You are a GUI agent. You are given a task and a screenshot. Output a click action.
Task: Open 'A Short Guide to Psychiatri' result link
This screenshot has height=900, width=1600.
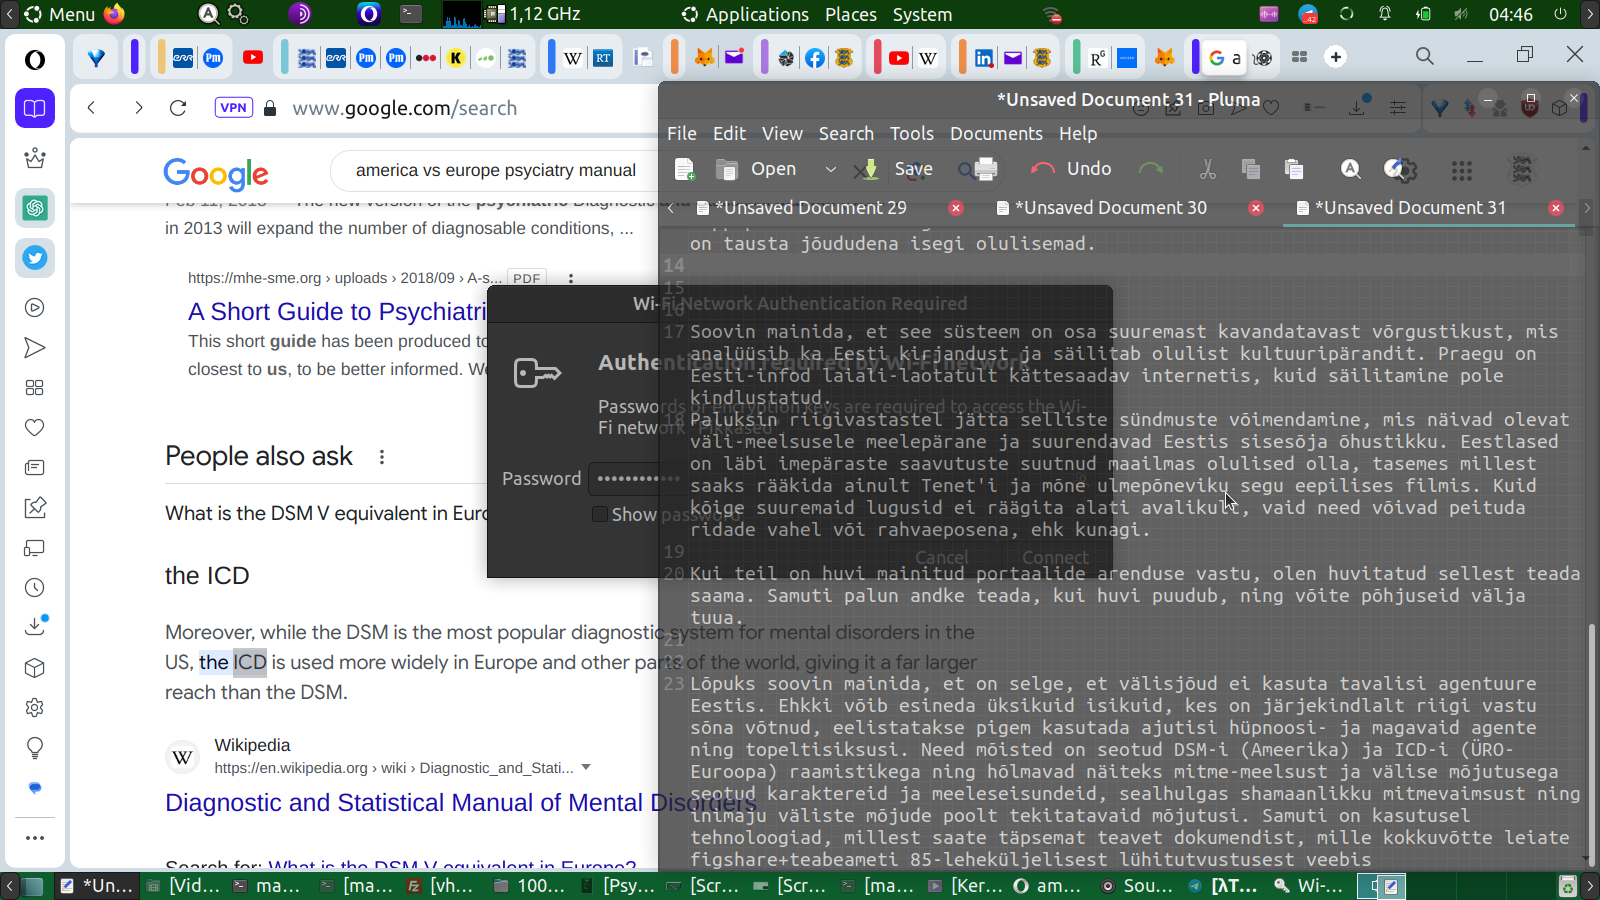337,312
